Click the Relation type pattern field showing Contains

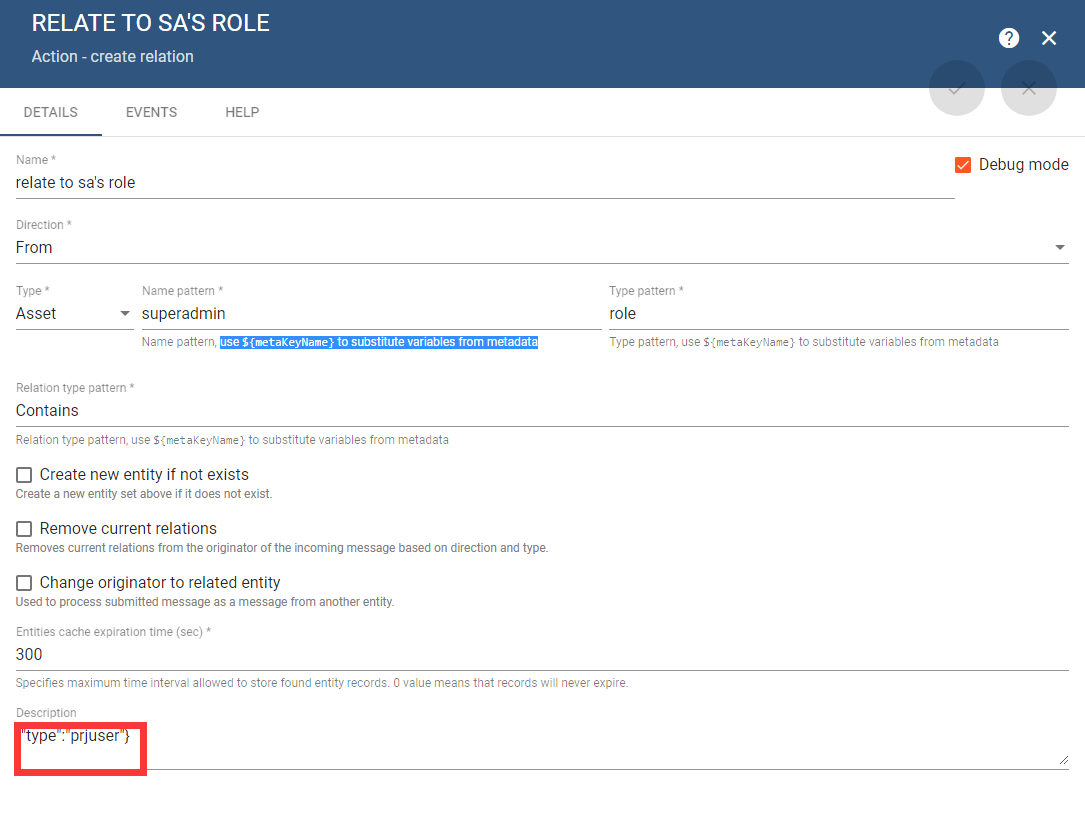pyautogui.click(x=300, y=410)
